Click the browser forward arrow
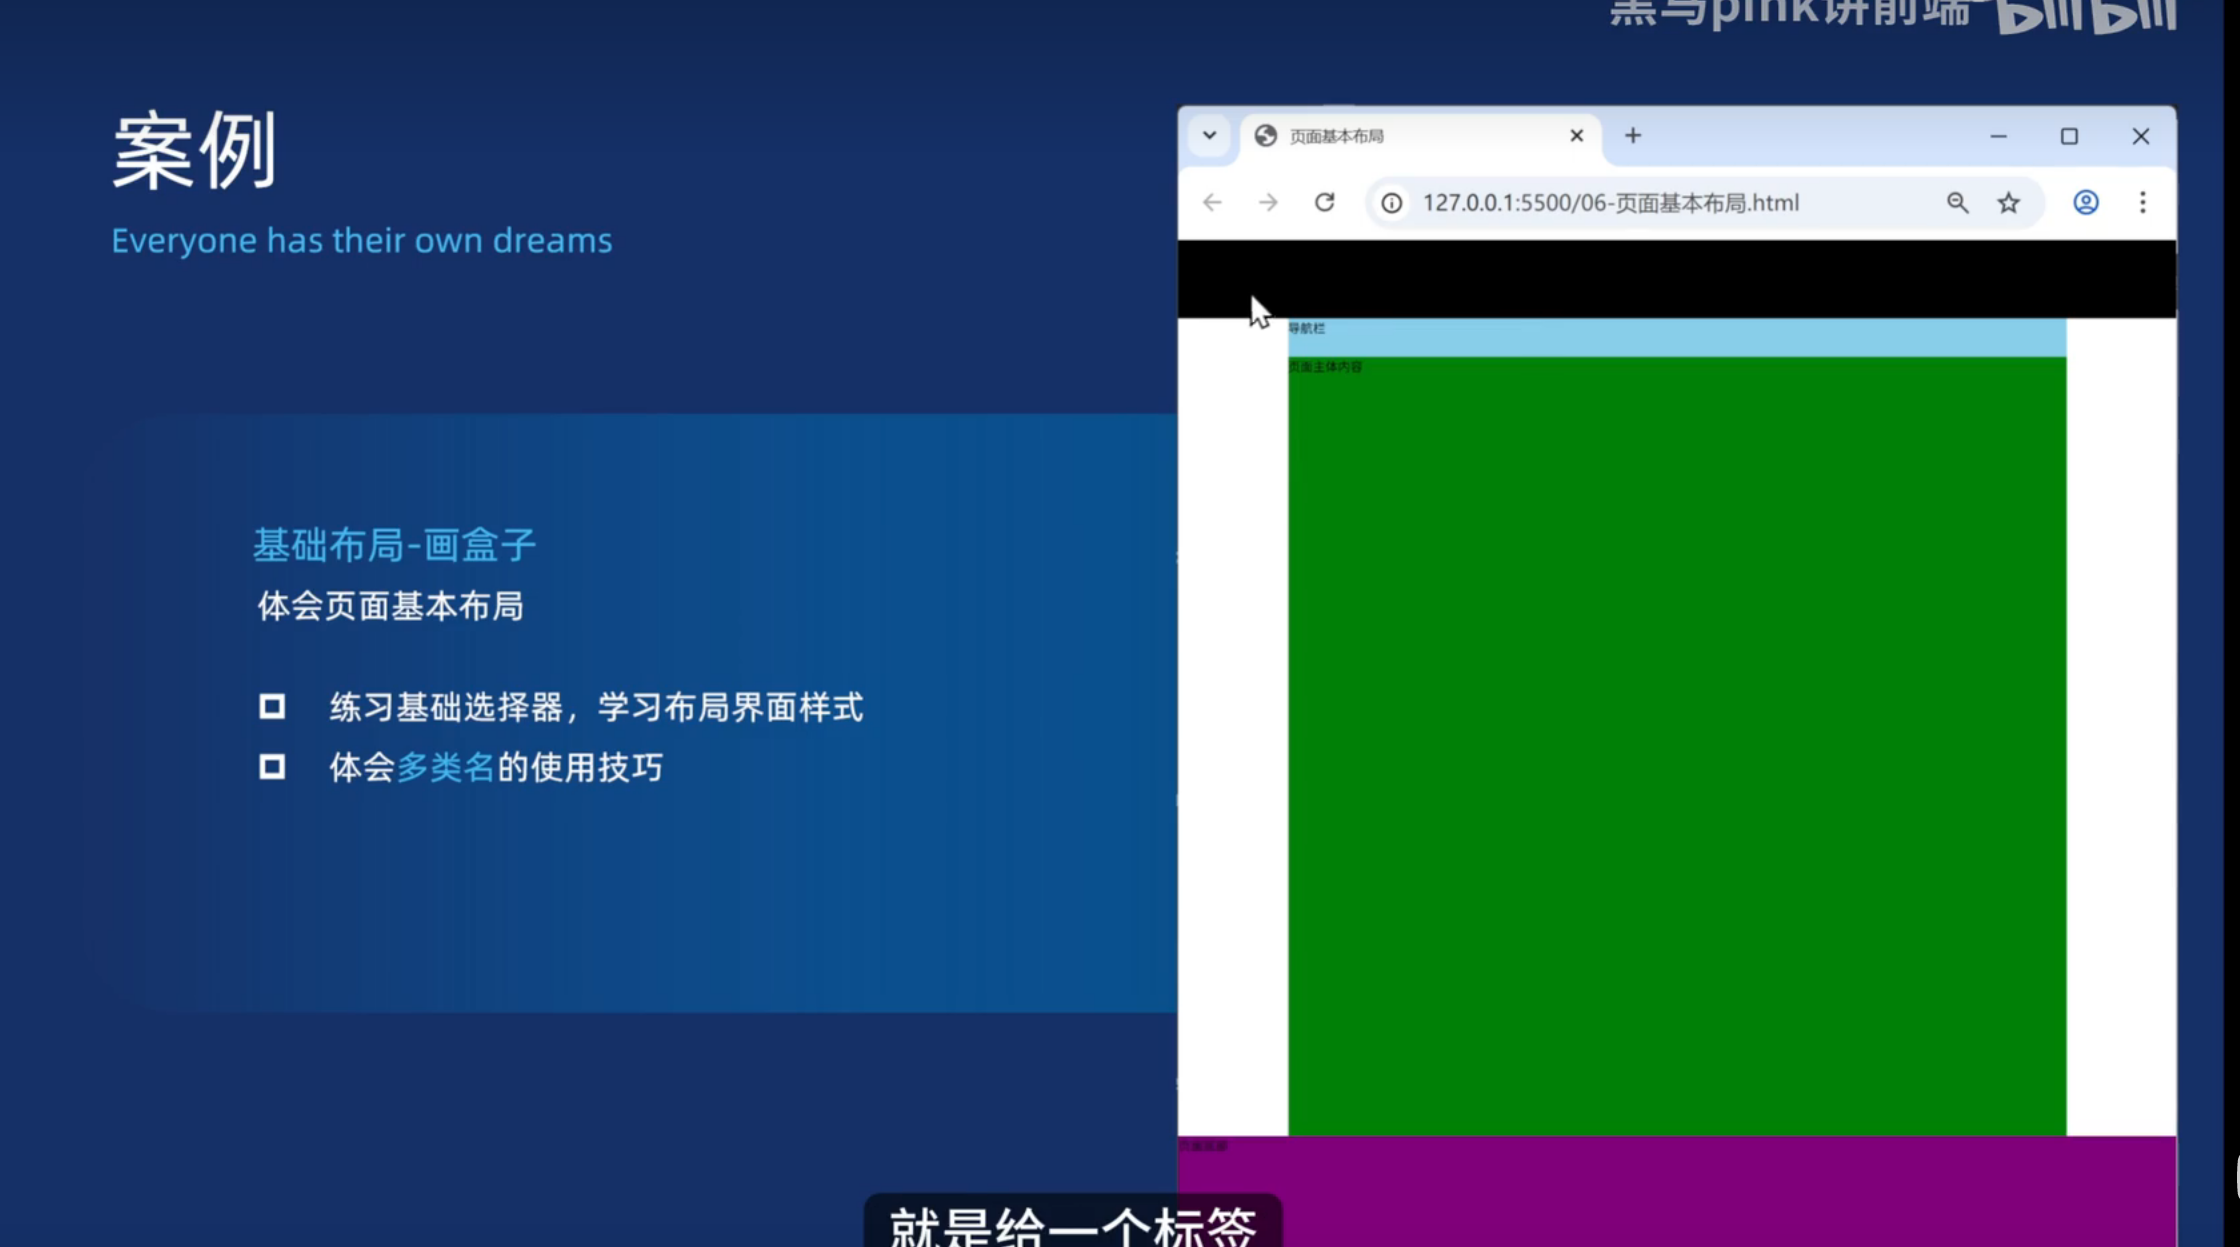Viewport: 2240px width, 1247px height. pyautogui.click(x=1268, y=203)
